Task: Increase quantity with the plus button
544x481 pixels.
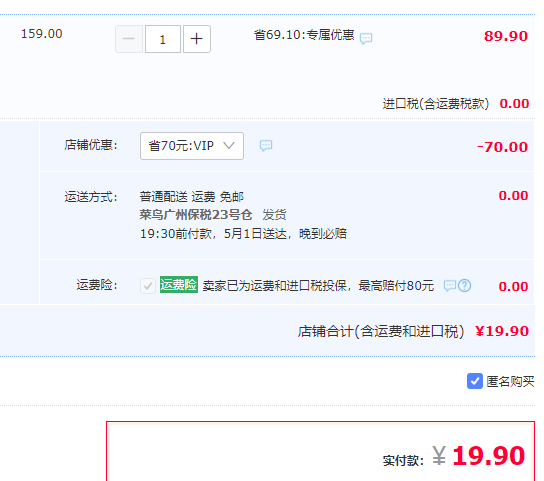Action: (197, 39)
